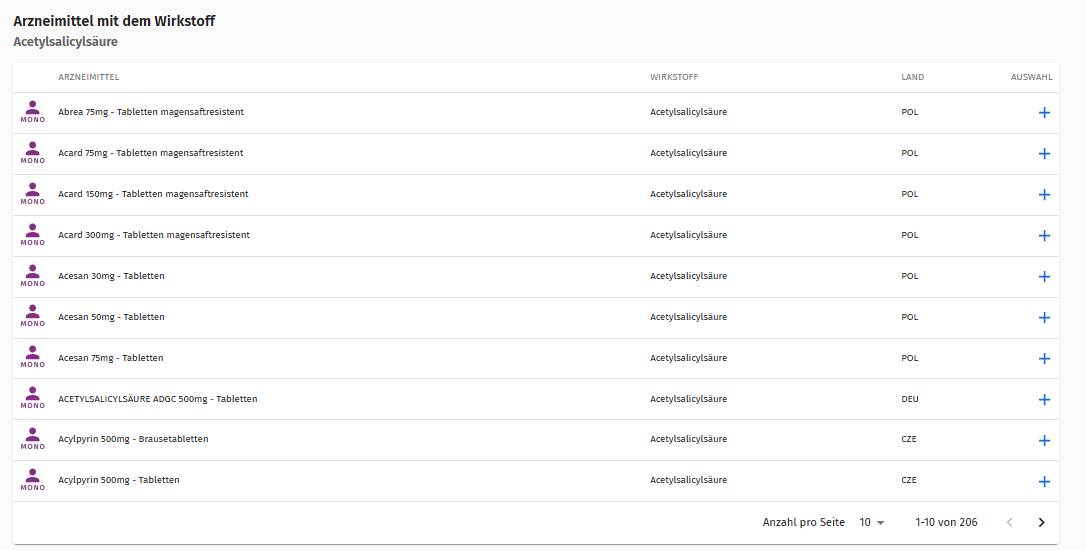Add Acesan 50mg using the plus icon
1086x550 pixels.
coord(1044,317)
